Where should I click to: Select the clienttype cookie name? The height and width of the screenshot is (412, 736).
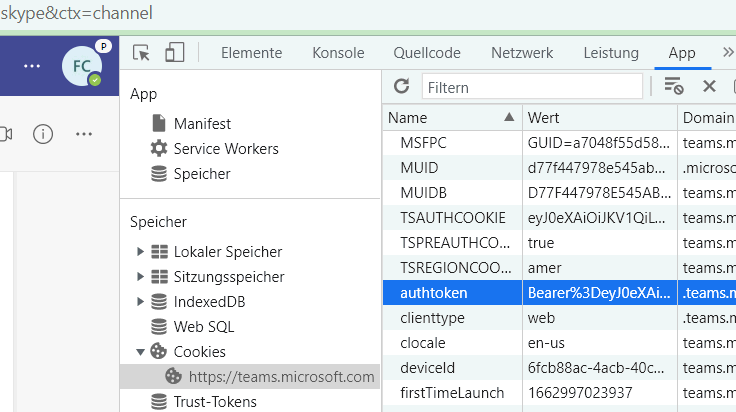[432, 318]
